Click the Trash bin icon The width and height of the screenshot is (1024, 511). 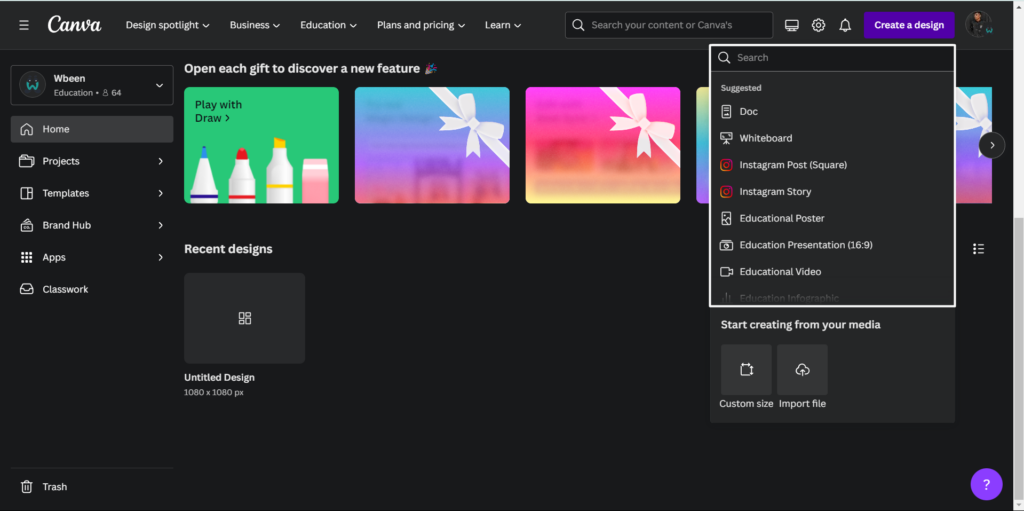point(27,487)
